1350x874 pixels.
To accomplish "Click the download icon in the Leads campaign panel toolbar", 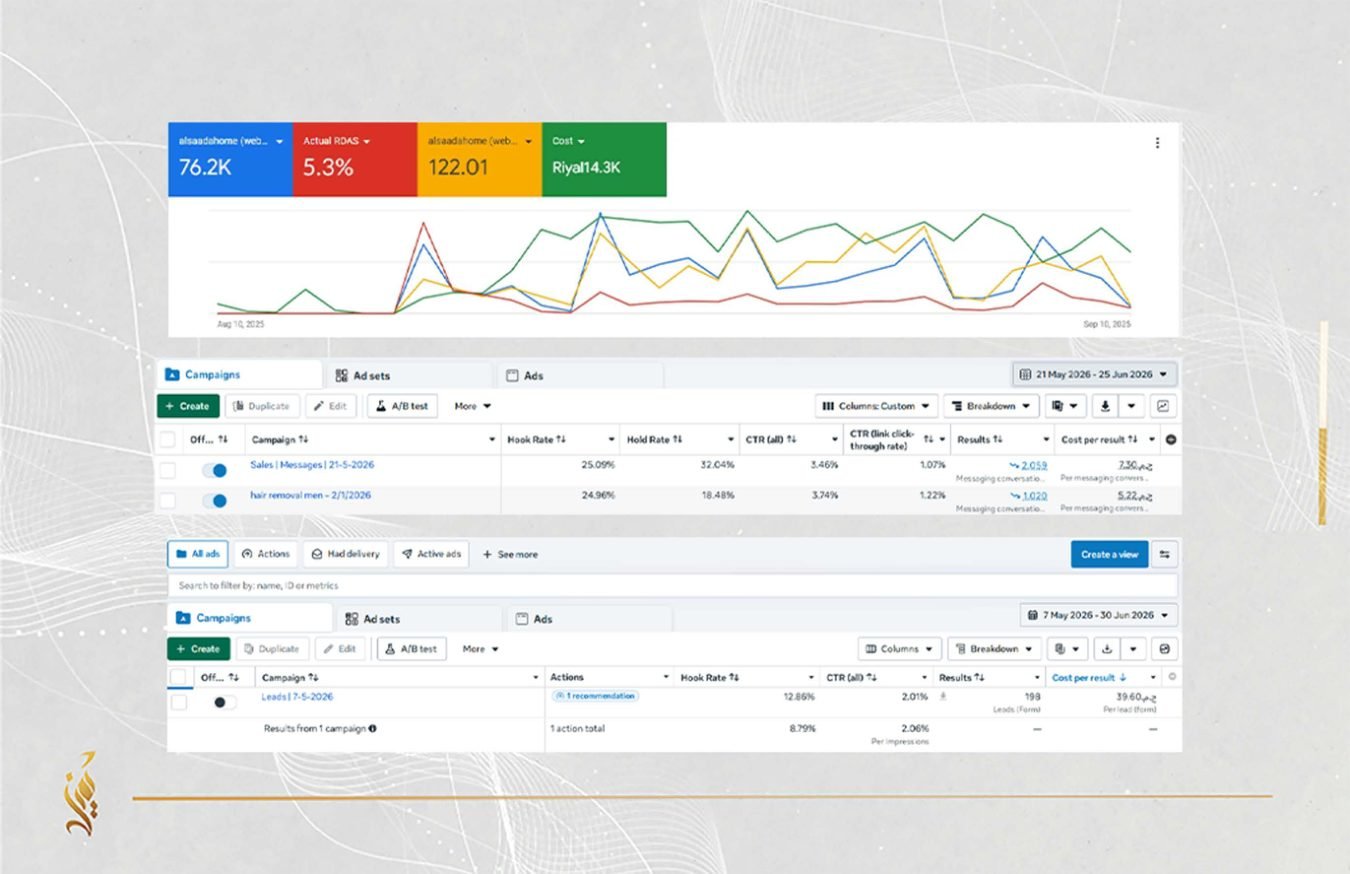I will pos(1107,649).
